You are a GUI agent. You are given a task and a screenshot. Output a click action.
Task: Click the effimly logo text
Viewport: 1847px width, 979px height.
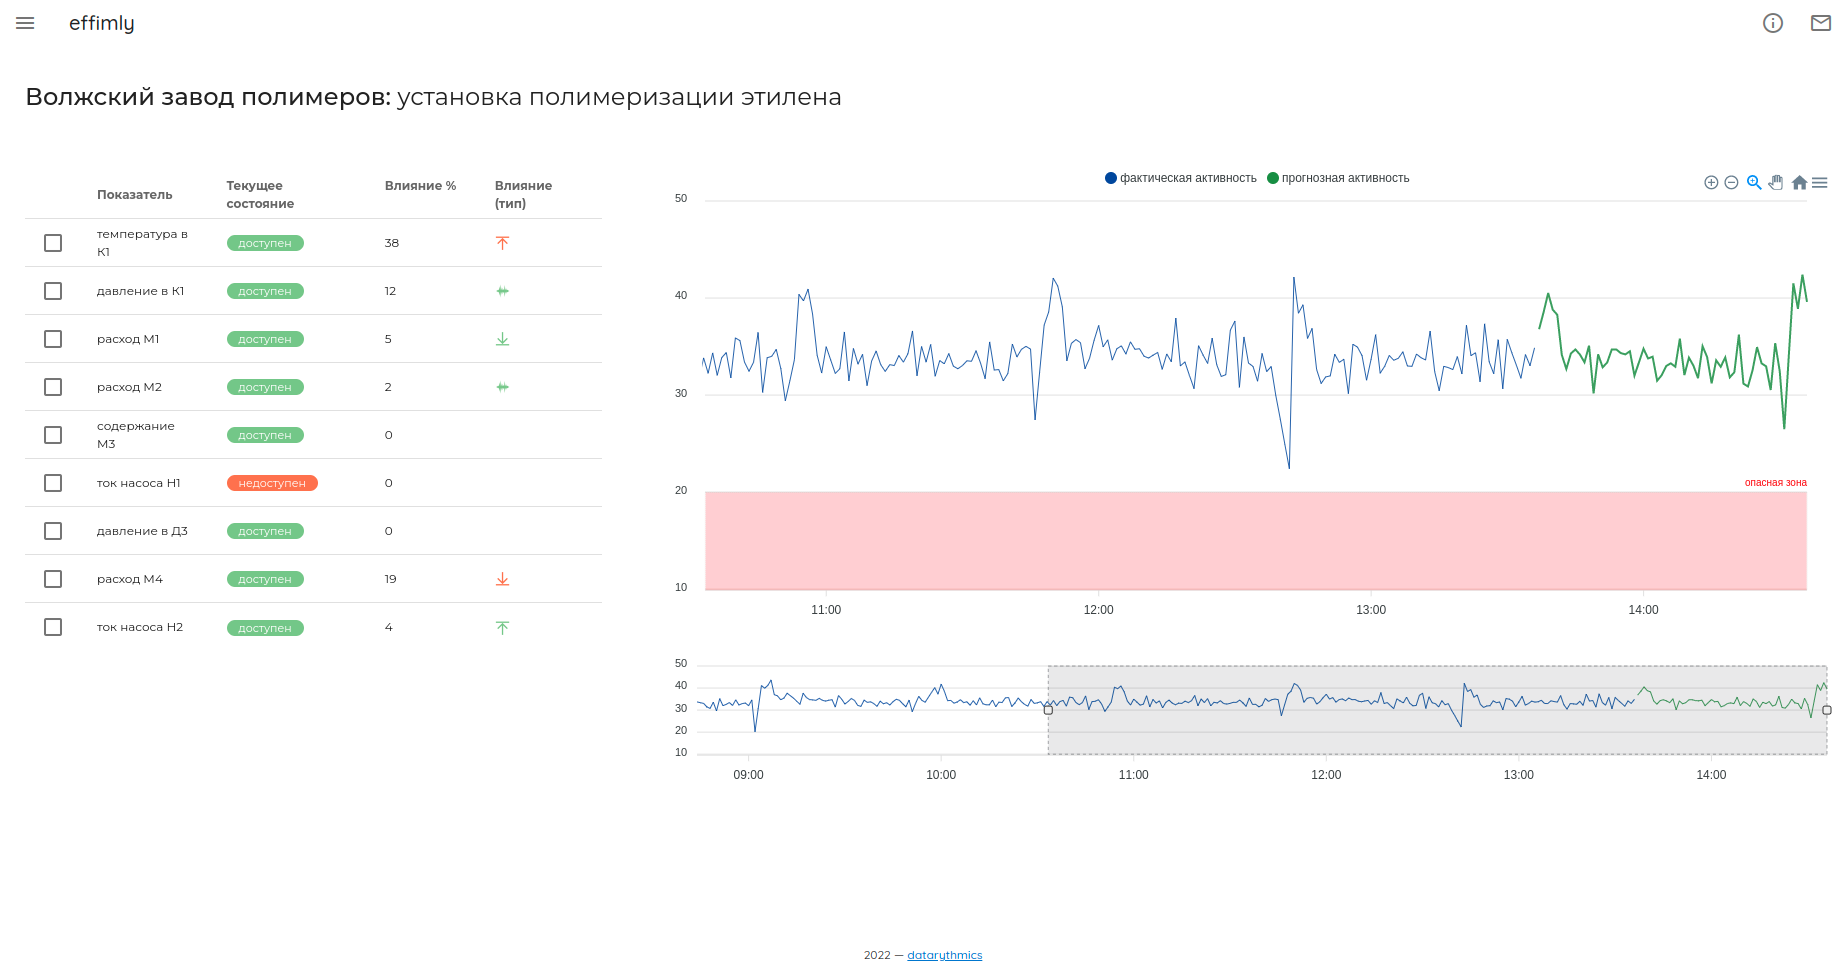click(101, 23)
